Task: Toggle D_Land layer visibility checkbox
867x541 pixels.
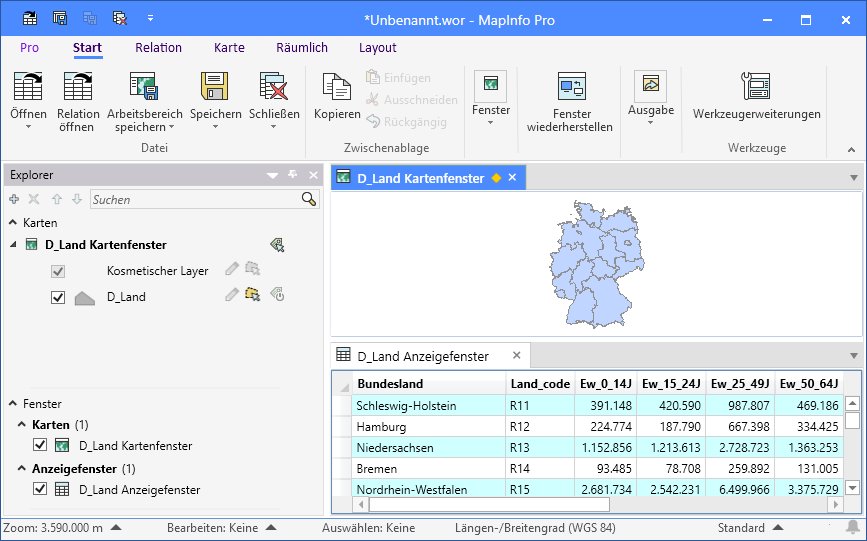Action: click(58, 297)
